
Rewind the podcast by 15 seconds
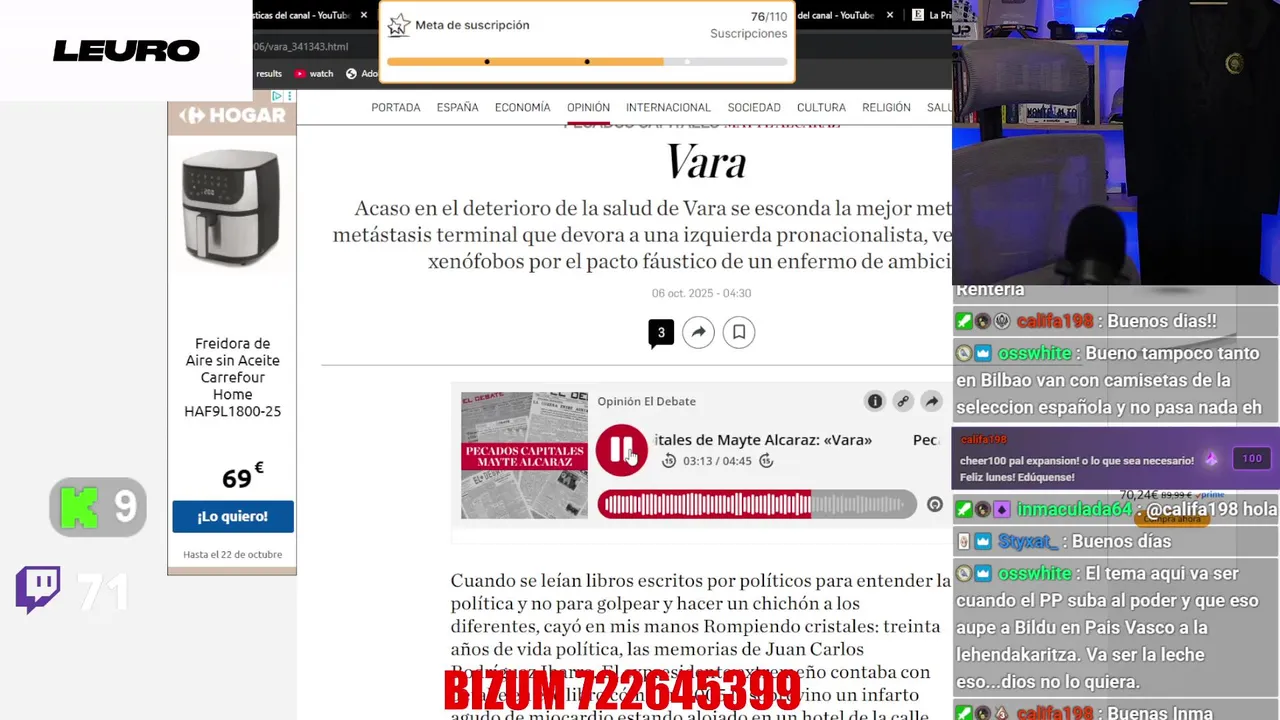(x=669, y=461)
